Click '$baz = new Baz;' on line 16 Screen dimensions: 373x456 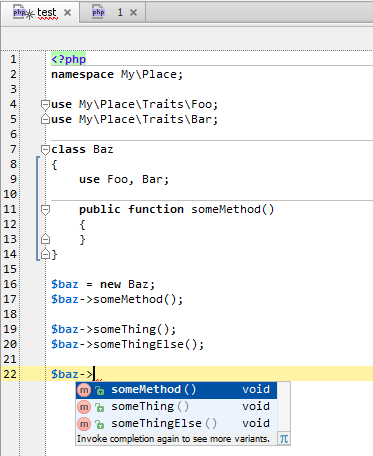pos(103,284)
